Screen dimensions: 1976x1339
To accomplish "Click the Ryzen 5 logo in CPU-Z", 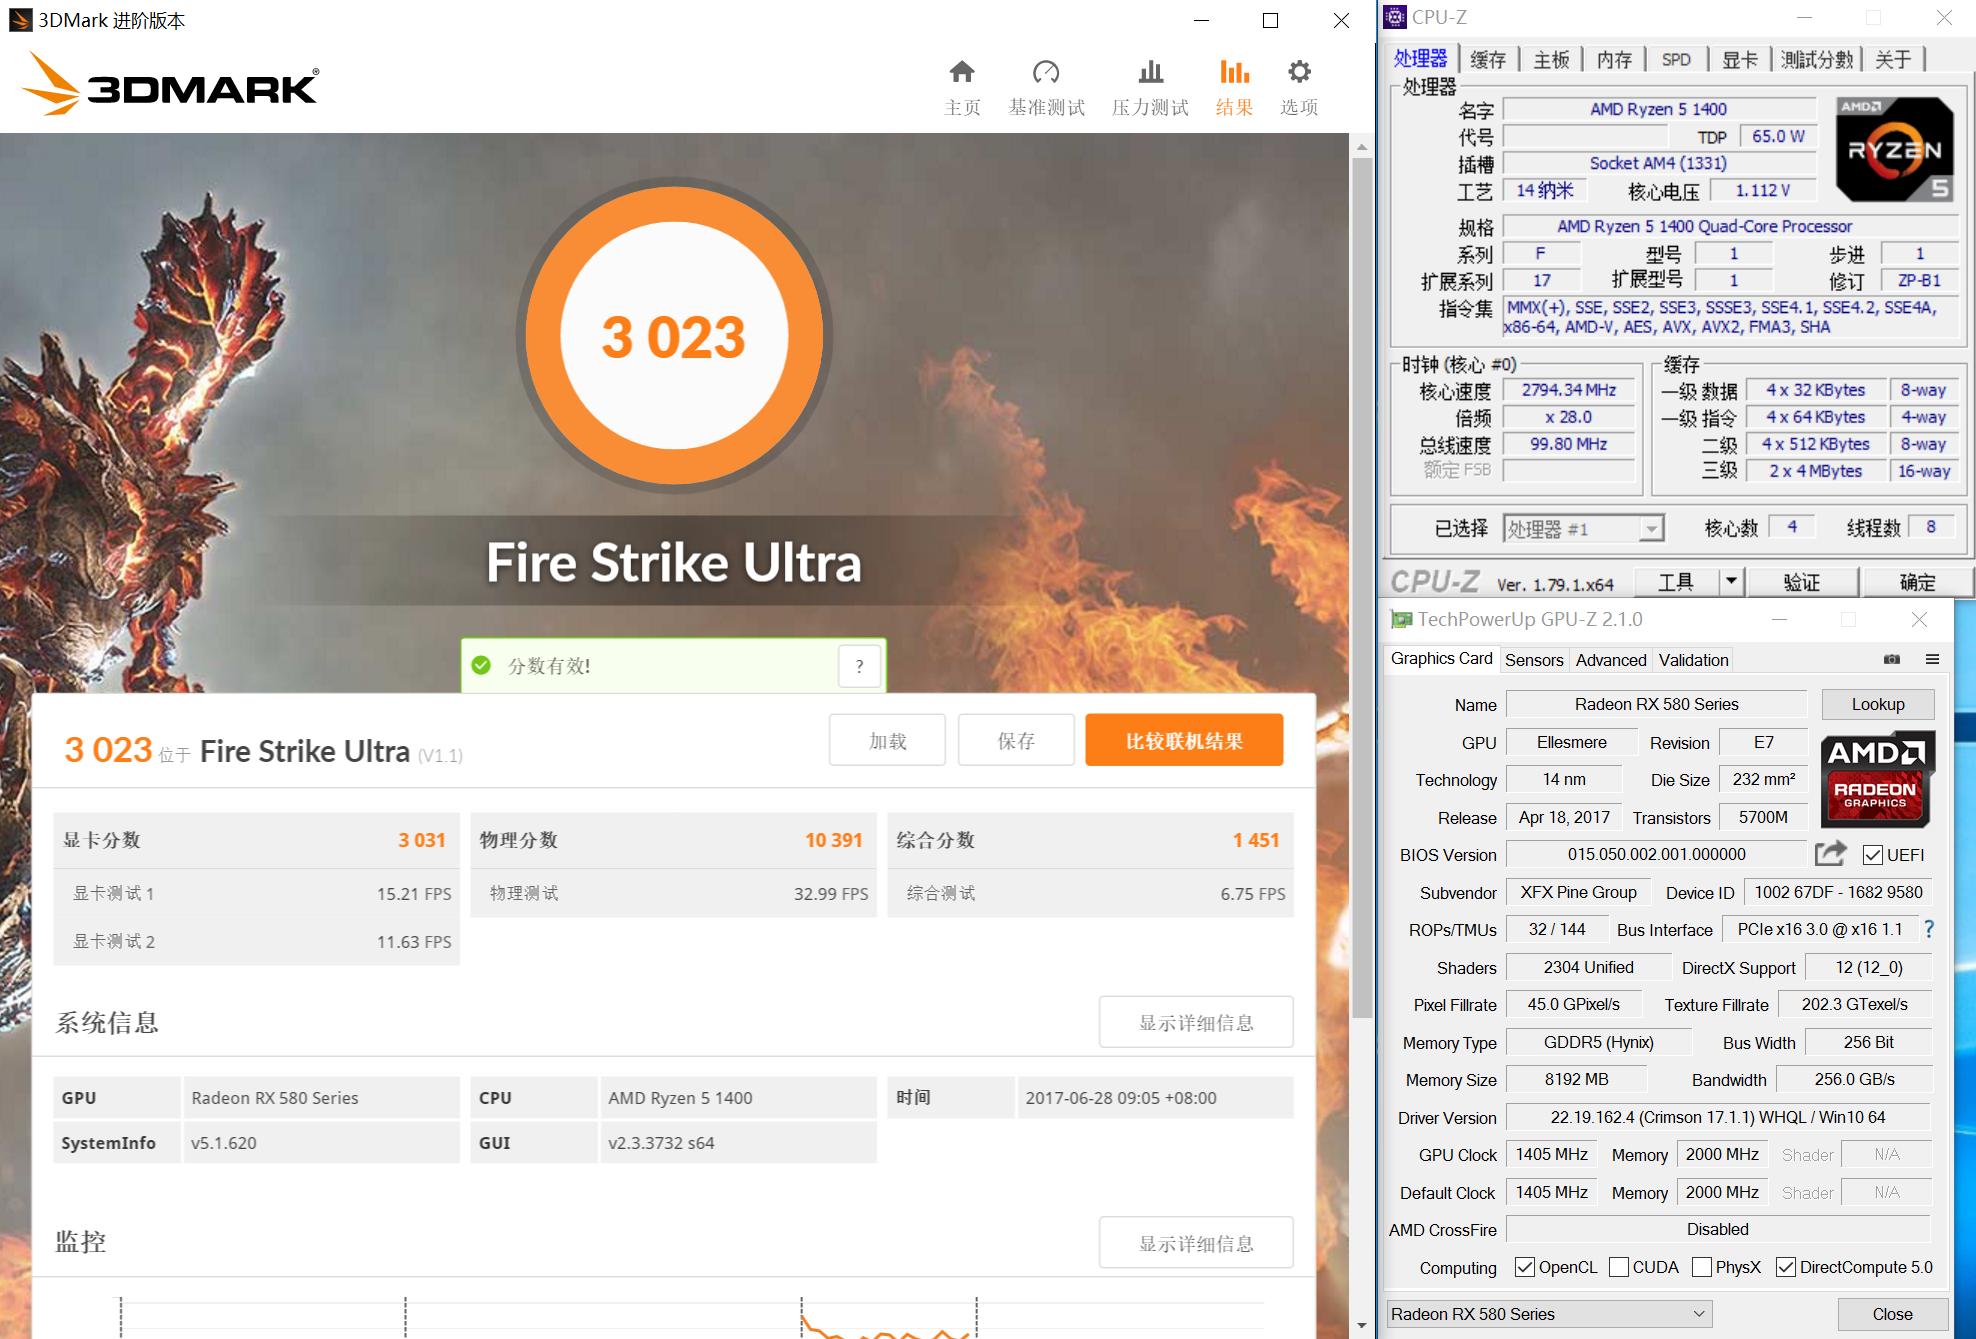I will (1894, 149).
